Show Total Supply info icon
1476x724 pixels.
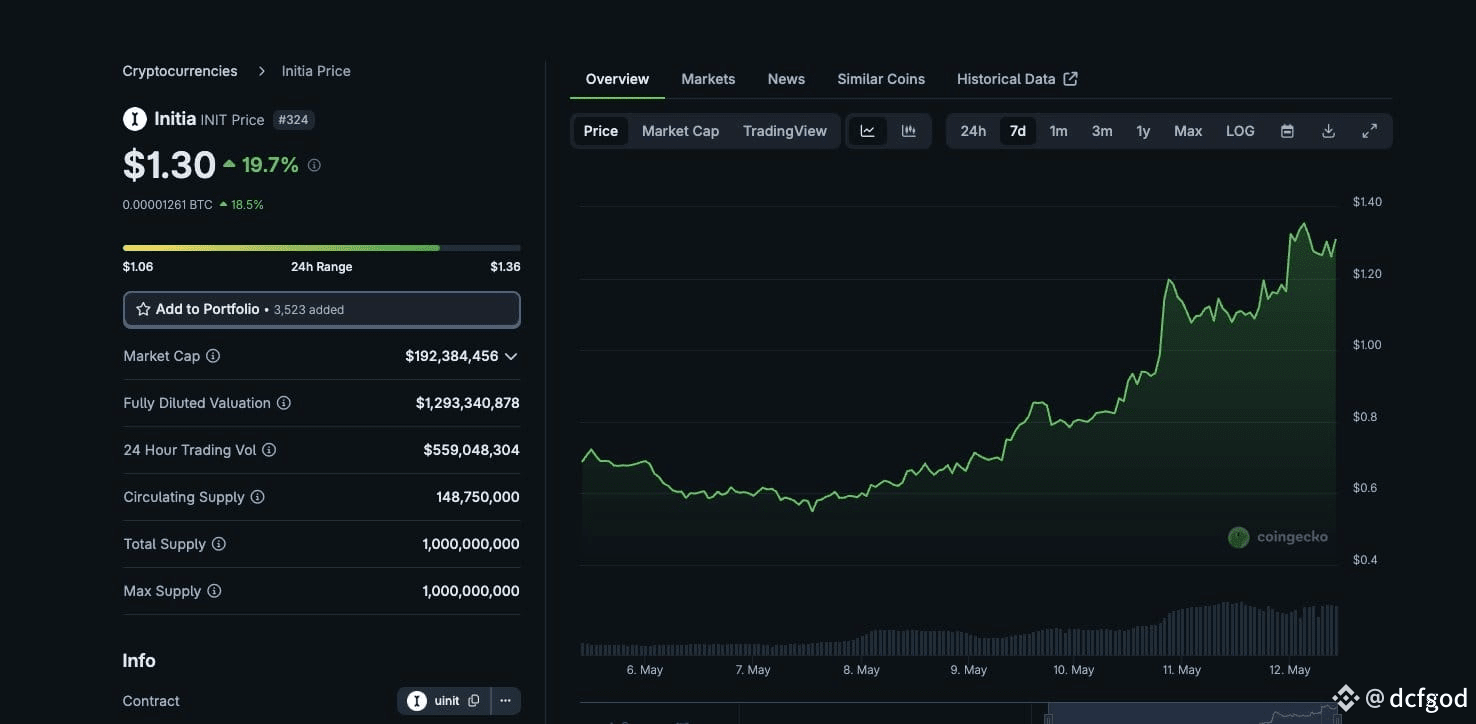(x=219, y=544)
